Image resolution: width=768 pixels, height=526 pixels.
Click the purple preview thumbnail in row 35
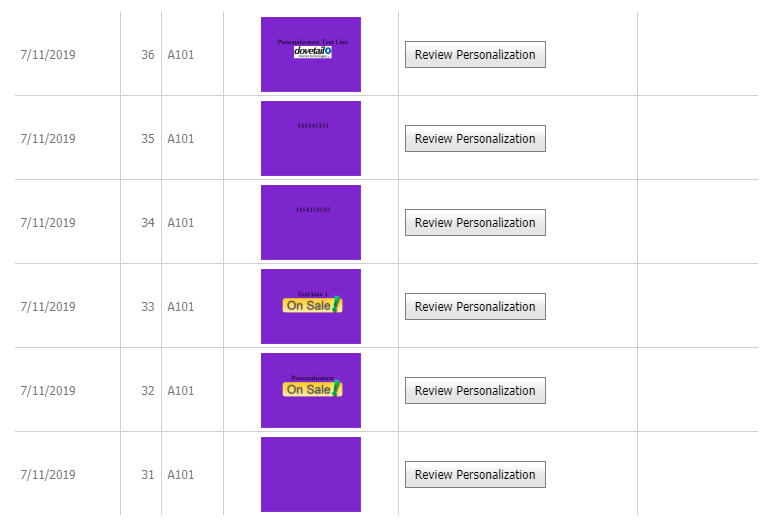[311, 138]
